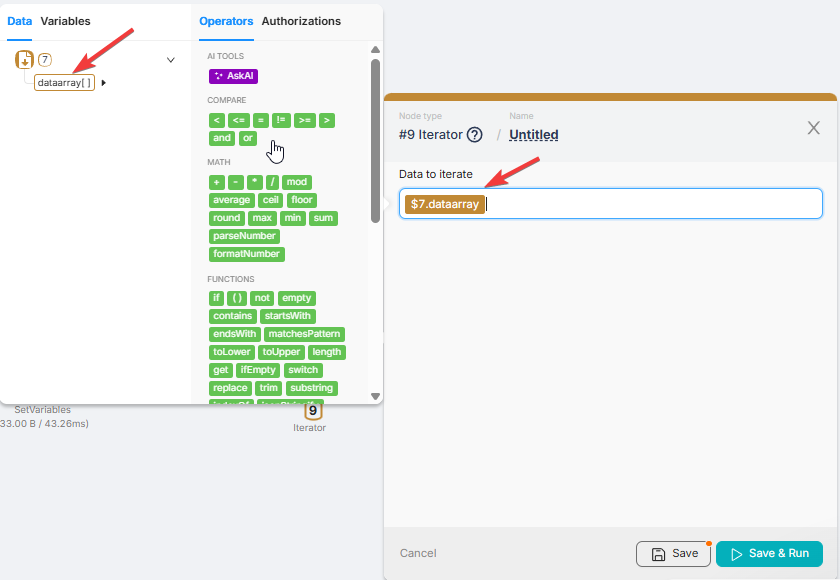
Task: Switch to the Variables tab
Action: coord(65,21)
